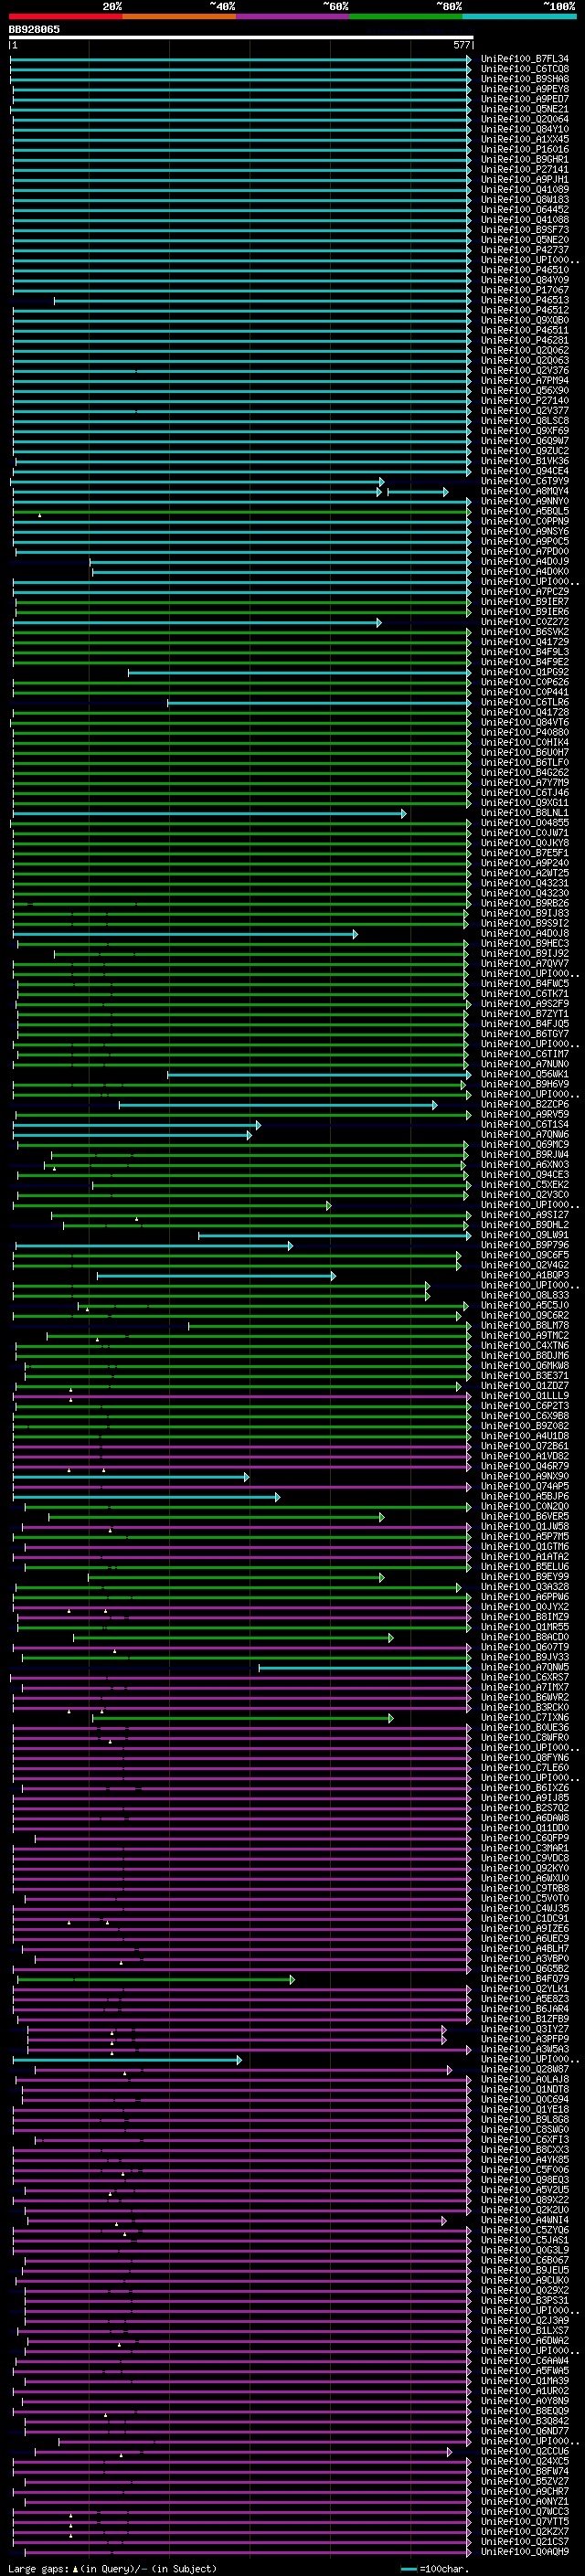Select hit label UniRef100_A7PM94
Image resolution: width=585 pixels, height=2576 pixels.
(x=524, y=380)
